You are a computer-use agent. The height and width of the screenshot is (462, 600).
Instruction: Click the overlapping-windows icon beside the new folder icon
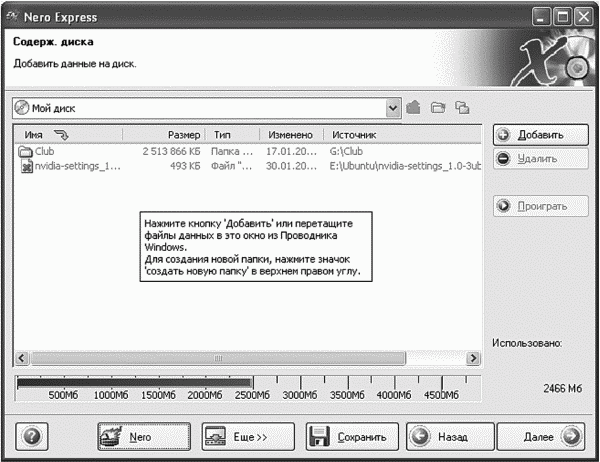pyautogui.click(x=462, y=108)
